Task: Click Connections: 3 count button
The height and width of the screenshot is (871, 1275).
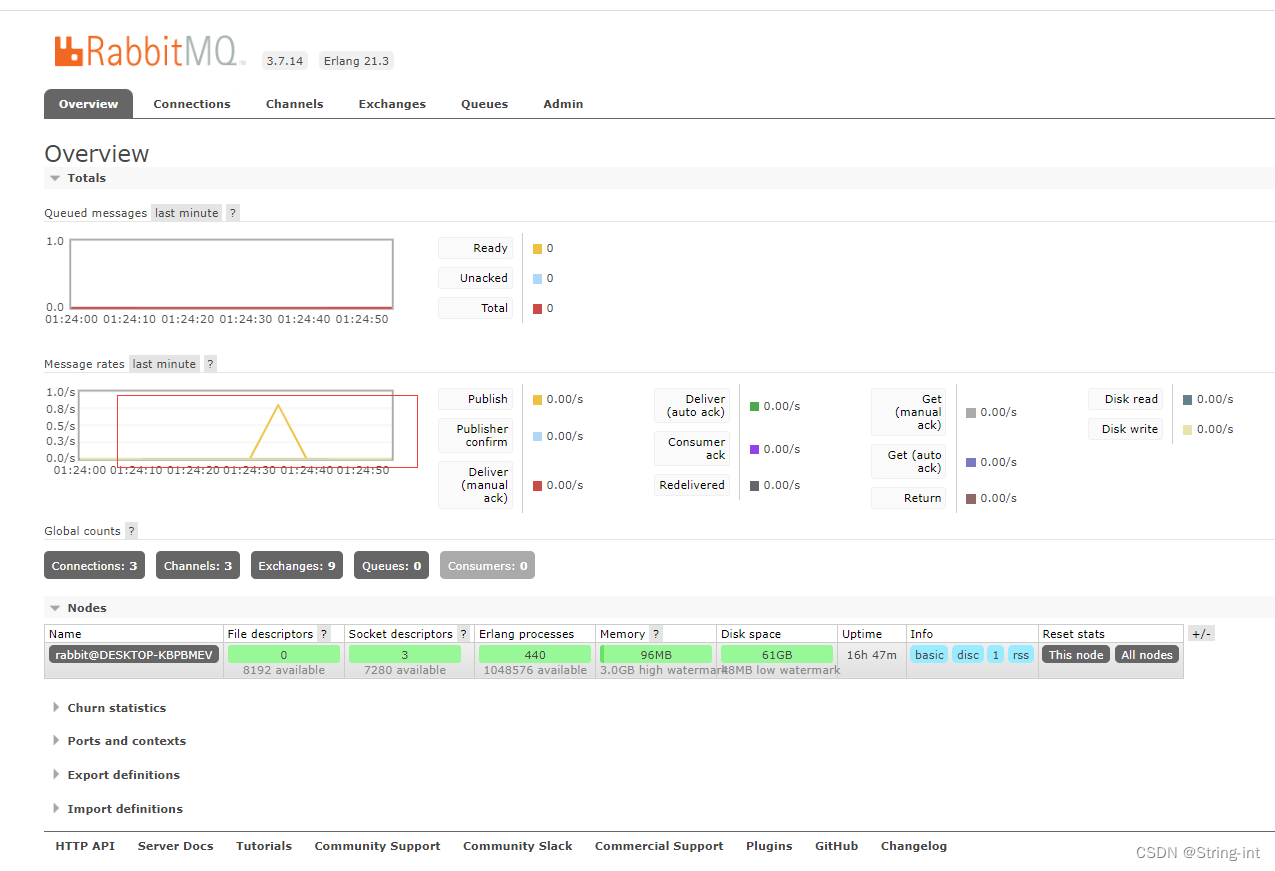Action: 94,566
